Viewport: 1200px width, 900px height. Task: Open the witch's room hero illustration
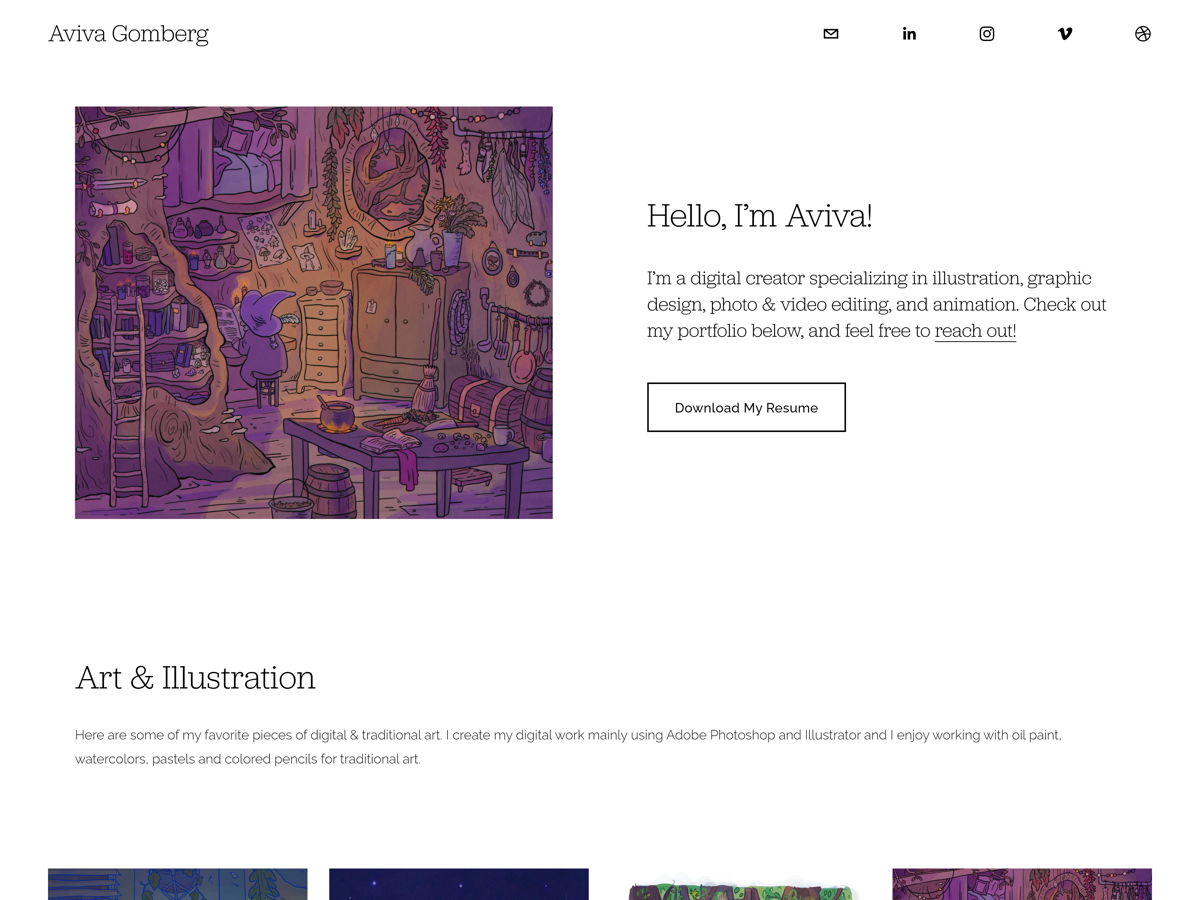[x=314, y=312]
